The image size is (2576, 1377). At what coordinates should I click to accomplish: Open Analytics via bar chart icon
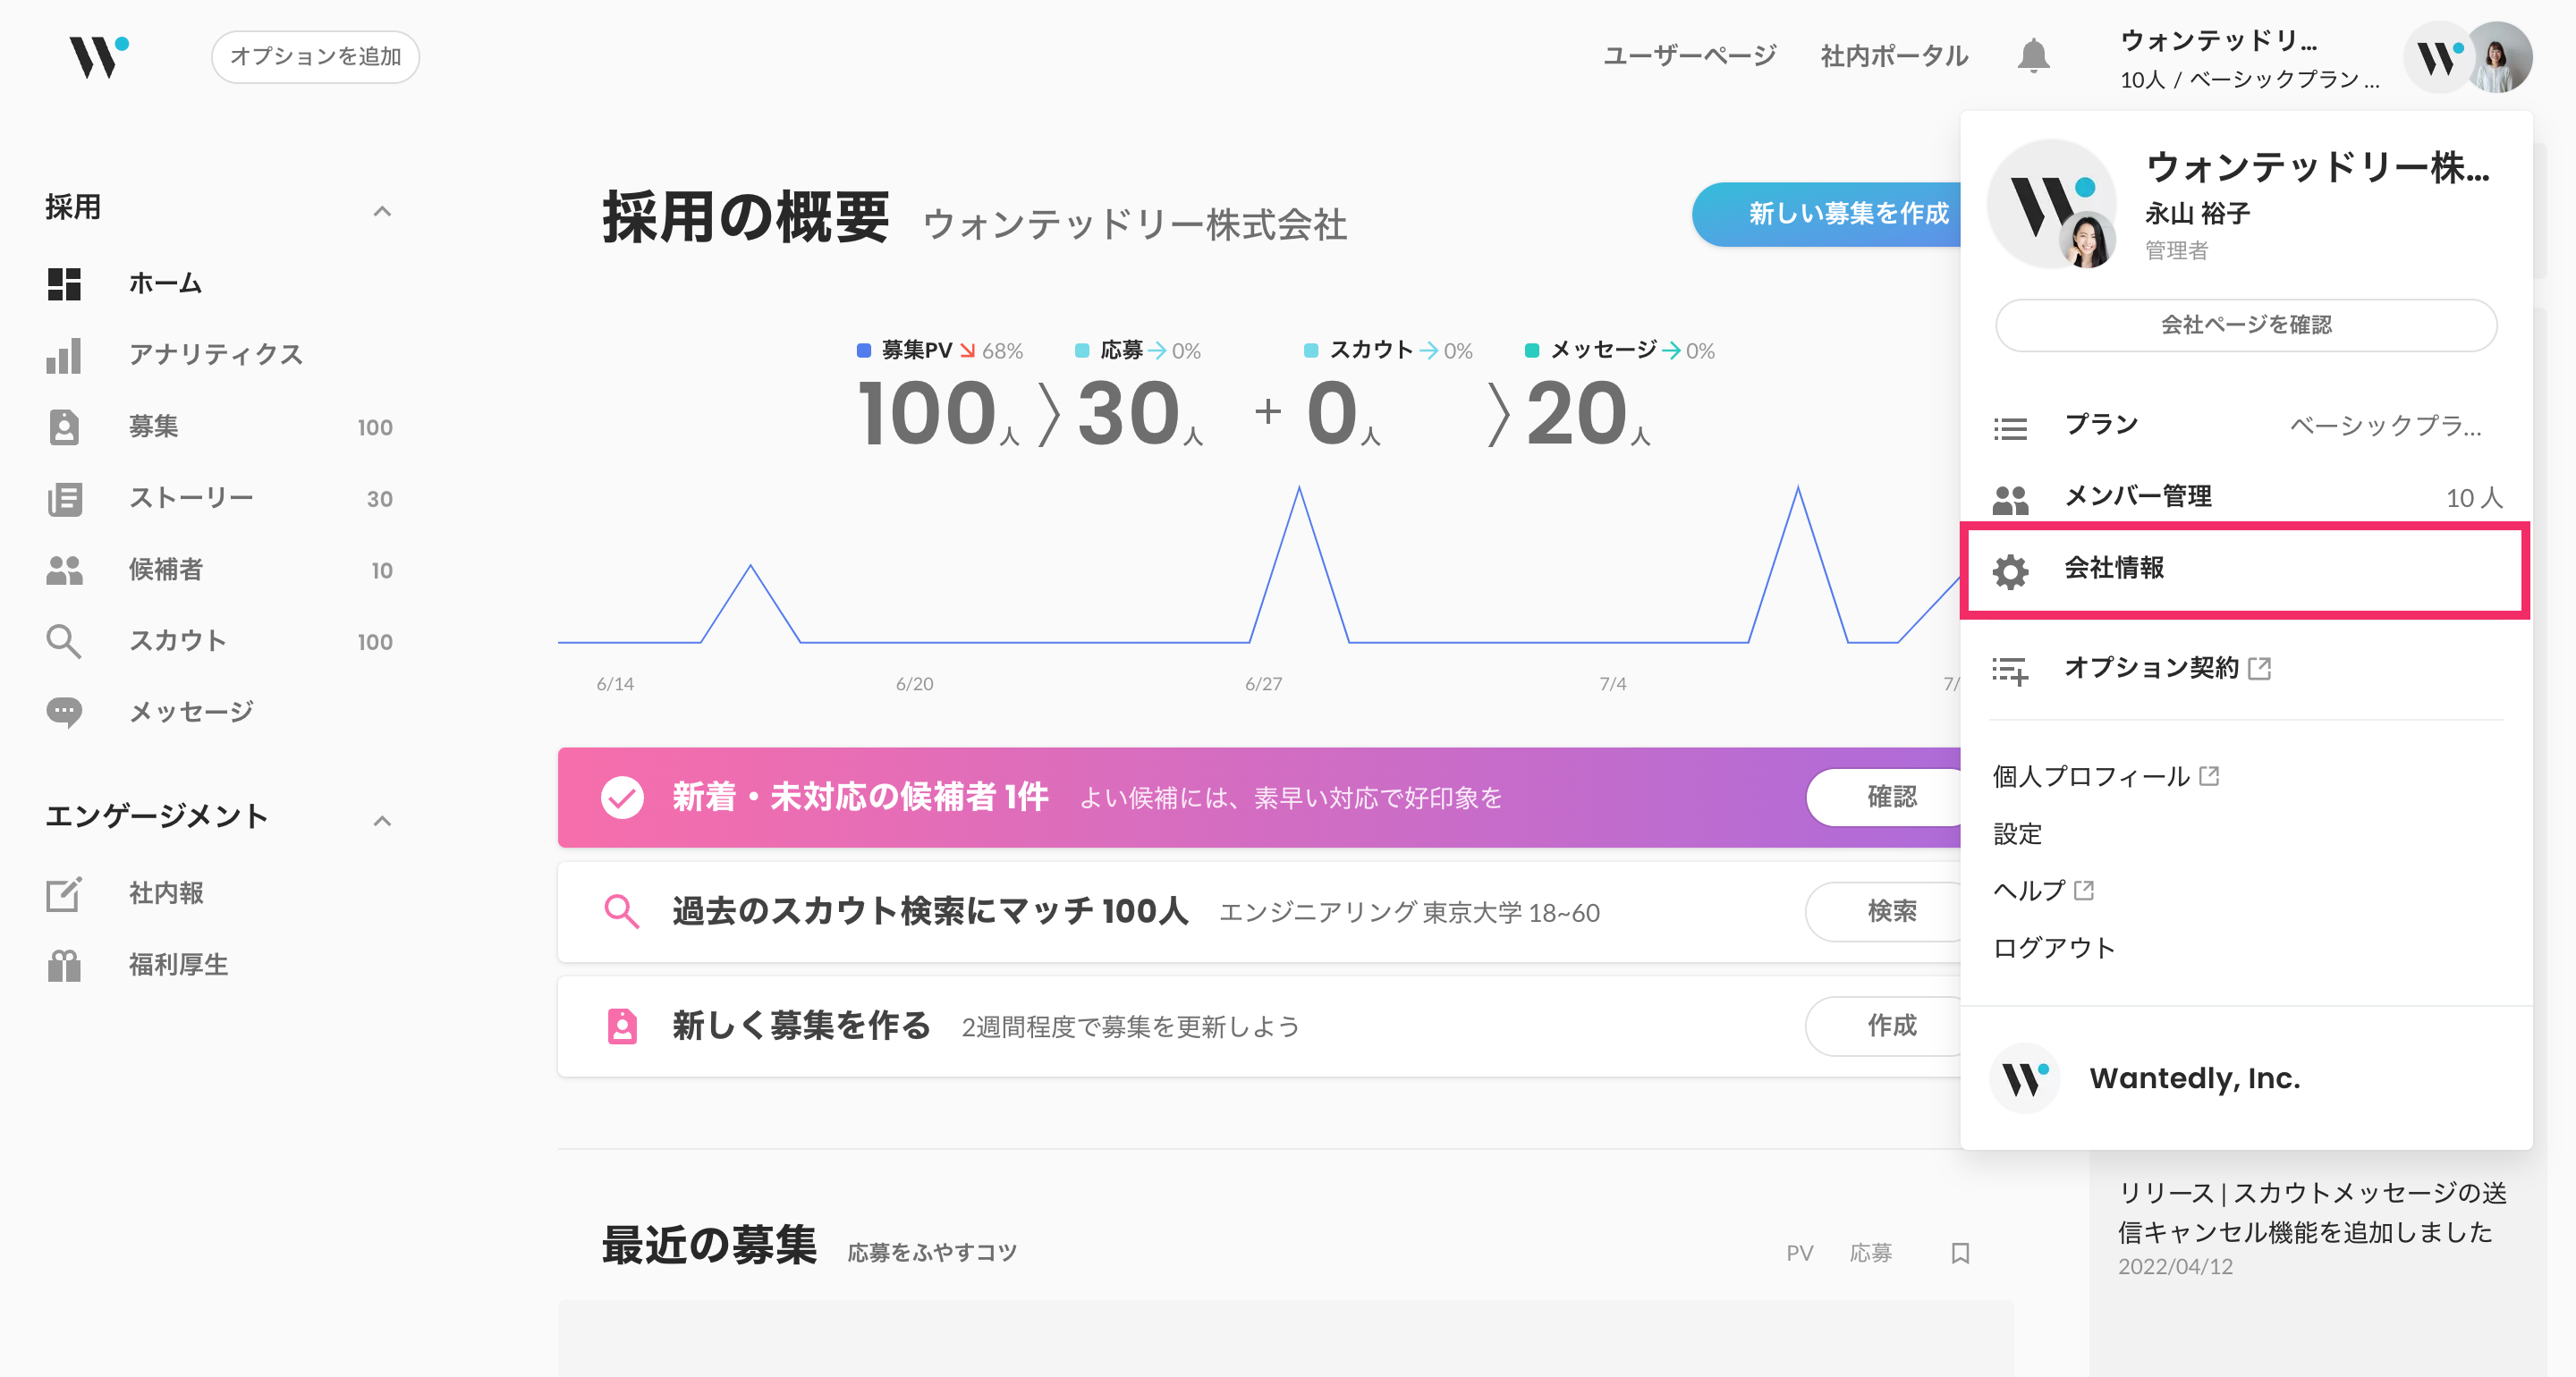click(64, 355)
